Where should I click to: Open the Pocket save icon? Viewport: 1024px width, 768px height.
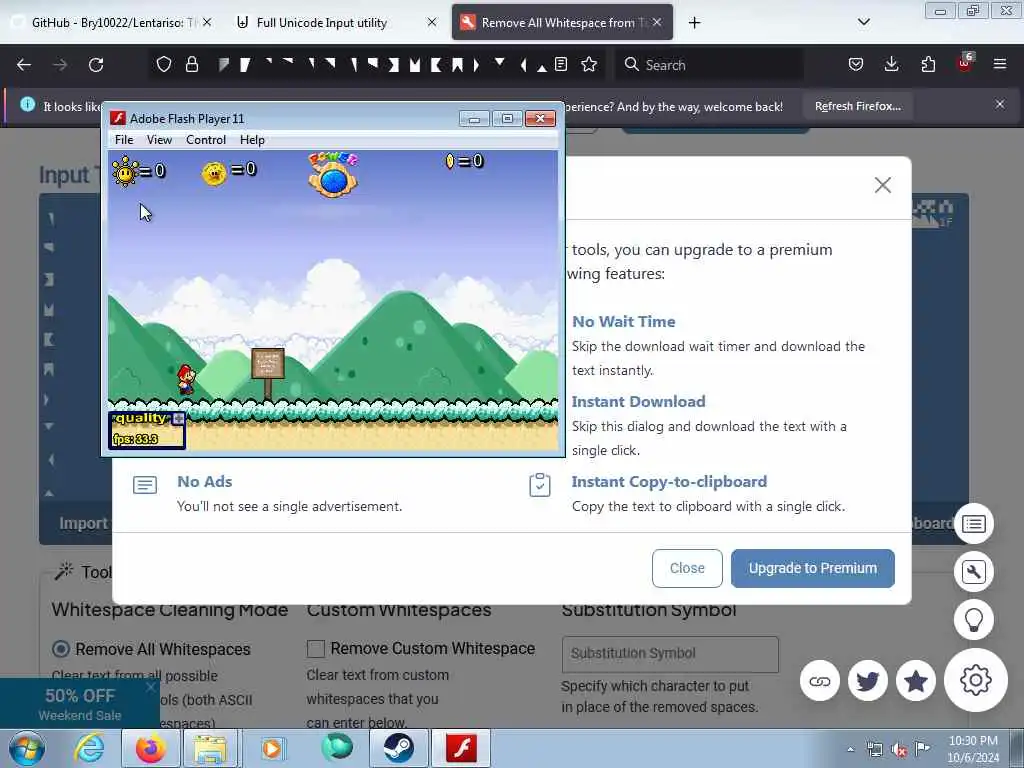(856, 64)
